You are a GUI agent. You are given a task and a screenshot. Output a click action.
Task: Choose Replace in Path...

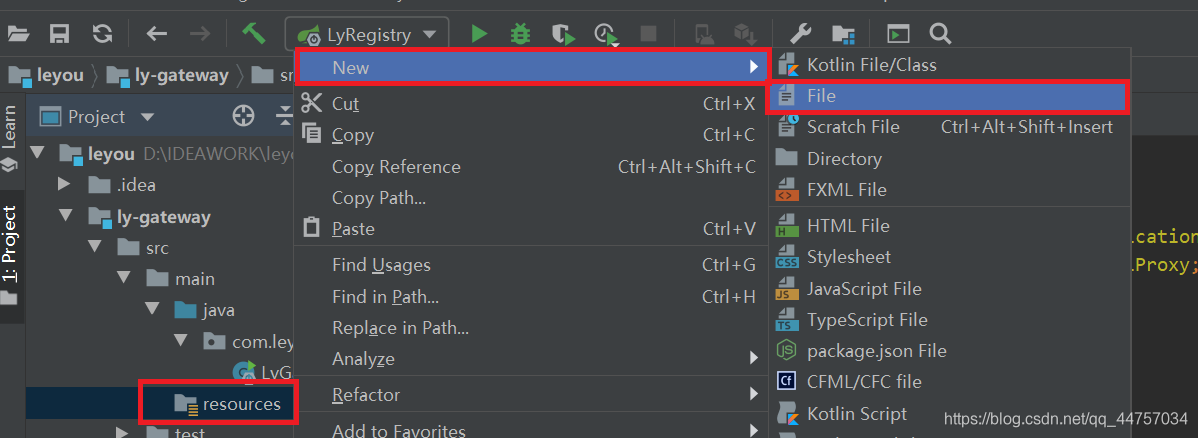pyautogui.click(x=530, y=328)
